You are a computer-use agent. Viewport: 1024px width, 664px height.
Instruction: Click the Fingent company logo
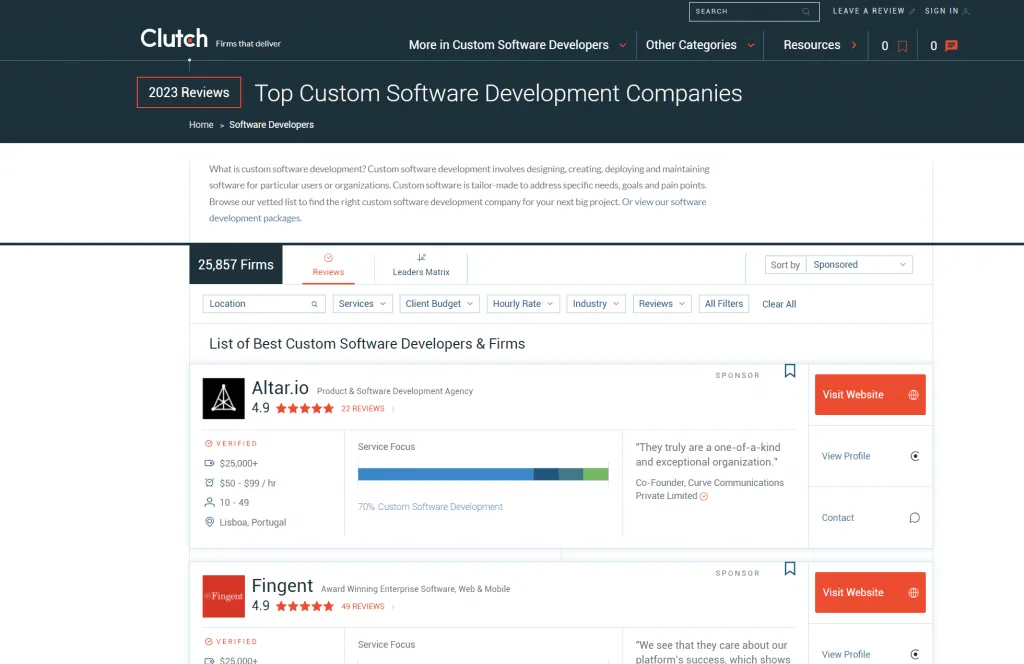[x=223, y=596]
